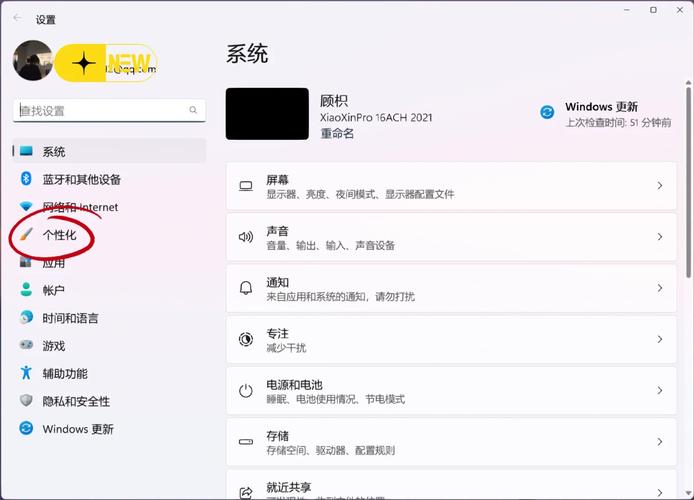Open 个性化 settings

[x=109, y=235]
